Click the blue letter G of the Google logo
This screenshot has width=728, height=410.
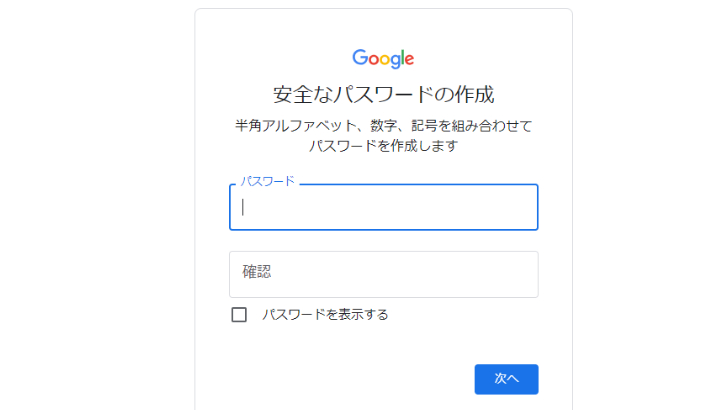tap(360, 57)
